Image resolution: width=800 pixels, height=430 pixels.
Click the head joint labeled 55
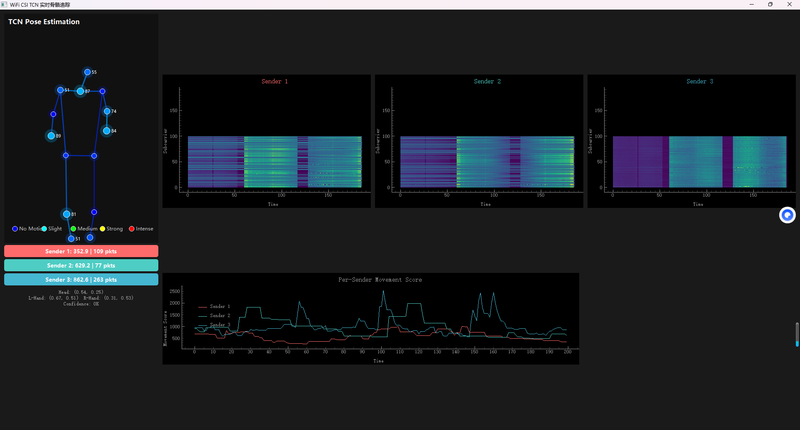87,72
